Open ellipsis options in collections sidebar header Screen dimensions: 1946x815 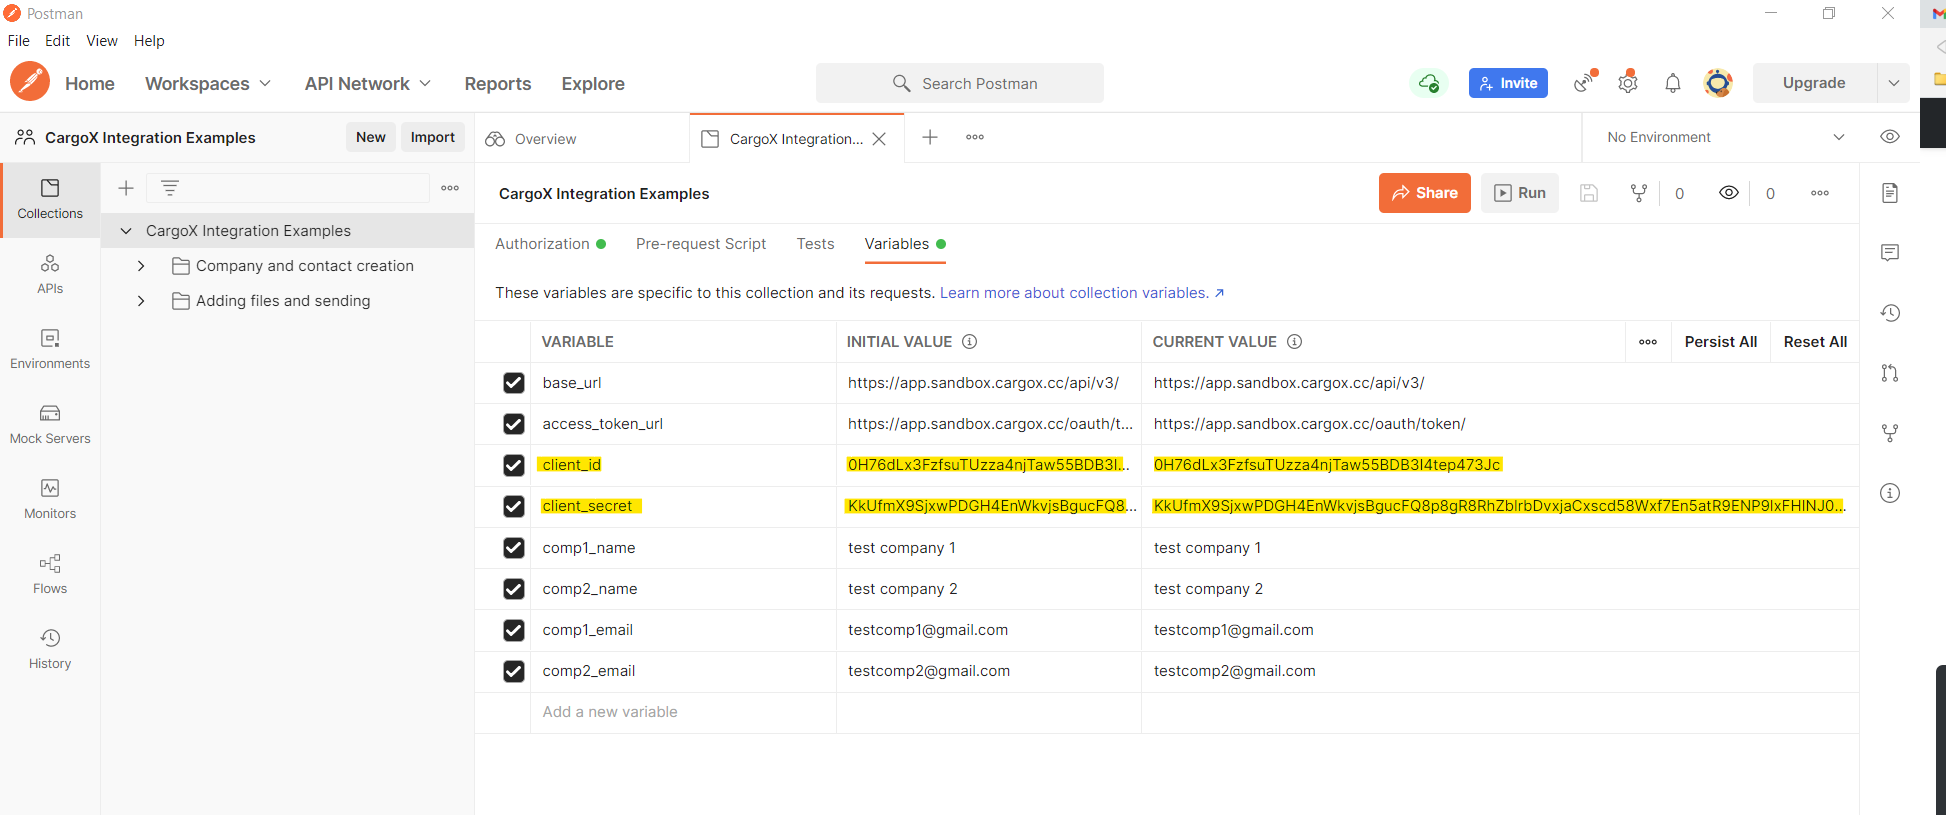pyautogui.click(x=450, y=188)
